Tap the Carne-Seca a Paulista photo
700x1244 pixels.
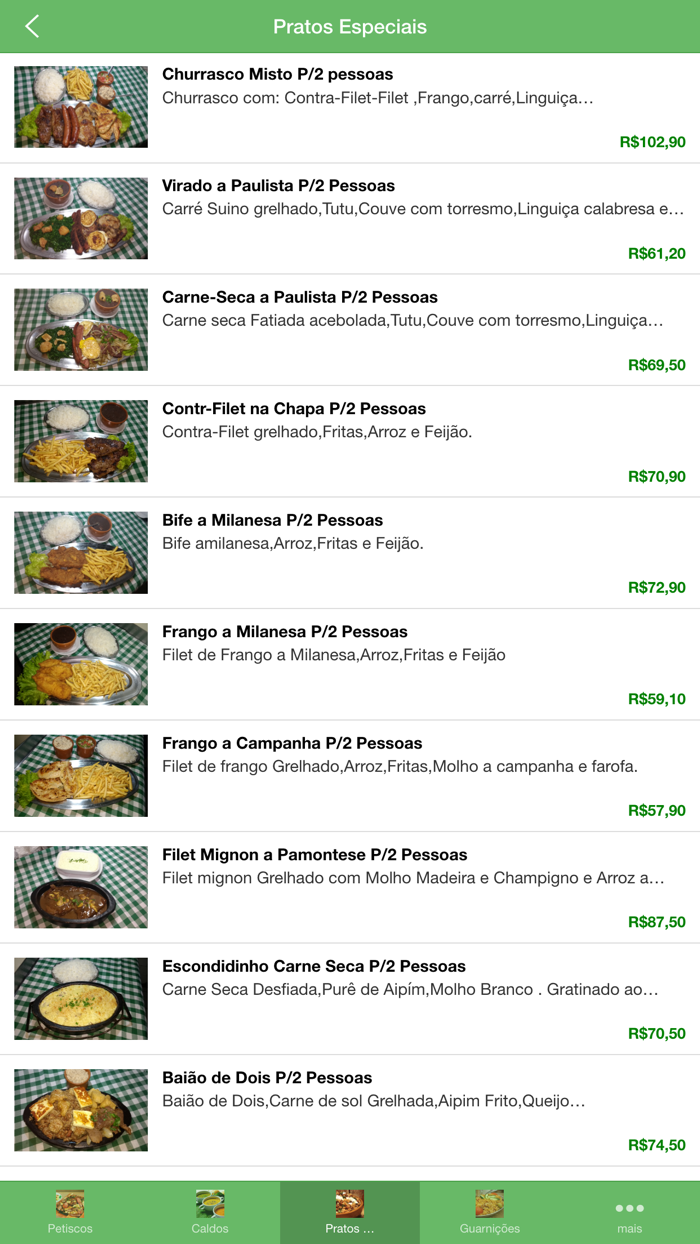pos(79,329)
